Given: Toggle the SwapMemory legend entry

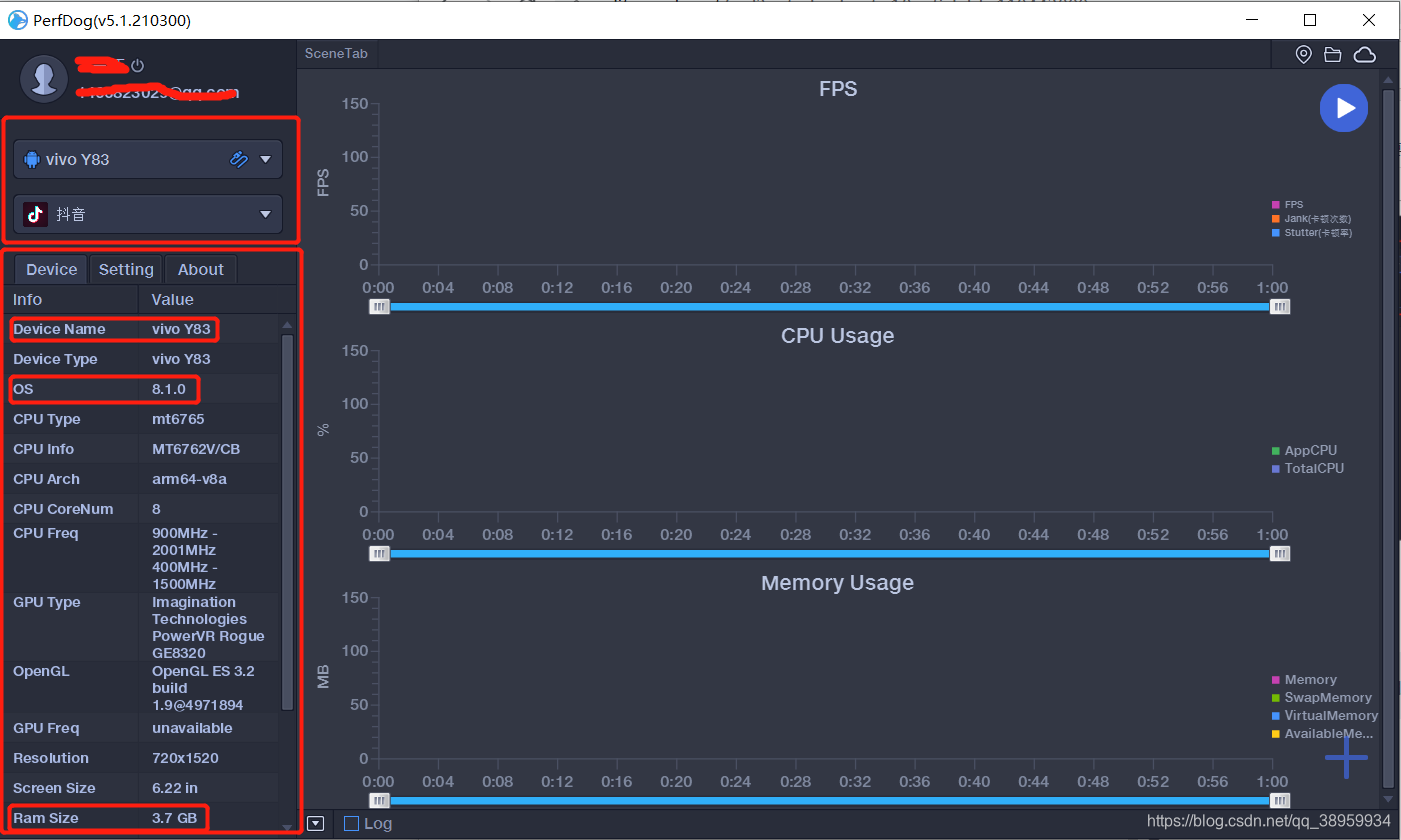Looking at the screenshot, I should (x=1321, y=697).
